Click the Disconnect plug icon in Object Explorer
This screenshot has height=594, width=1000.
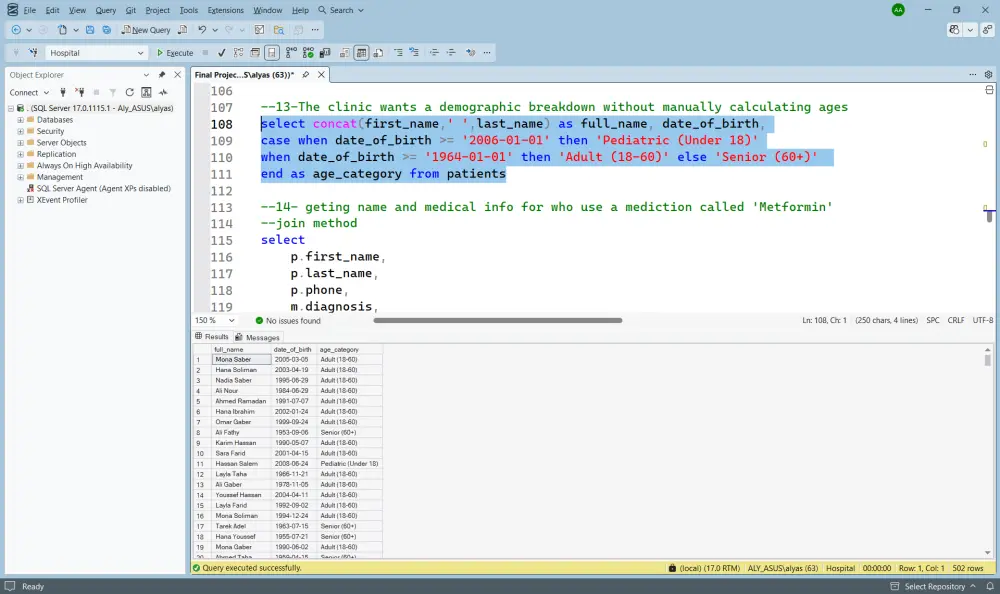[x=80, y=93]
